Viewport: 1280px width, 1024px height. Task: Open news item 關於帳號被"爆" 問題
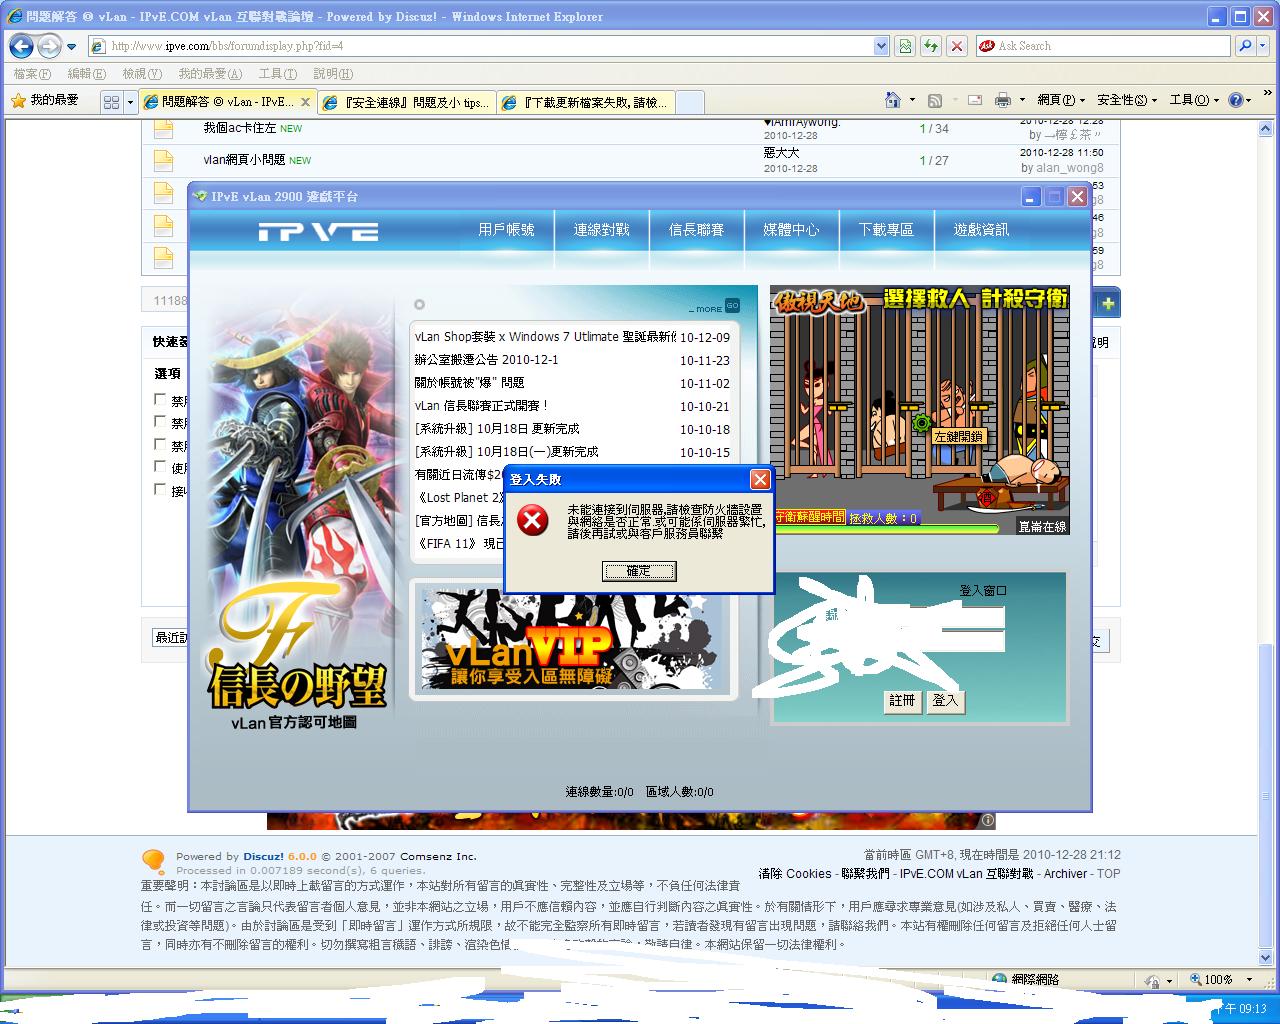click(469, 383)
